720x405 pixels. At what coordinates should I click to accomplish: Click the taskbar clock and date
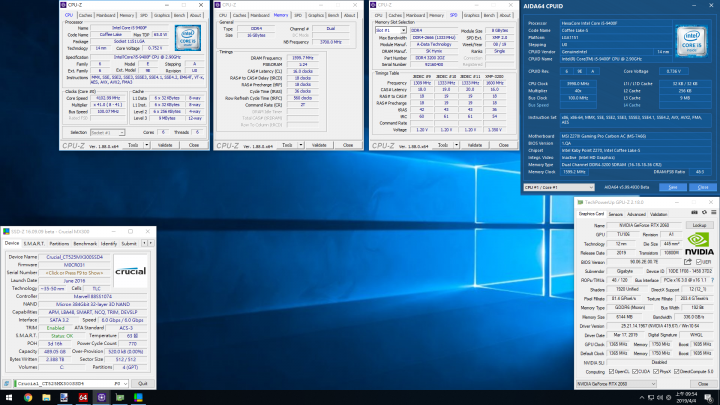point(687,398)
